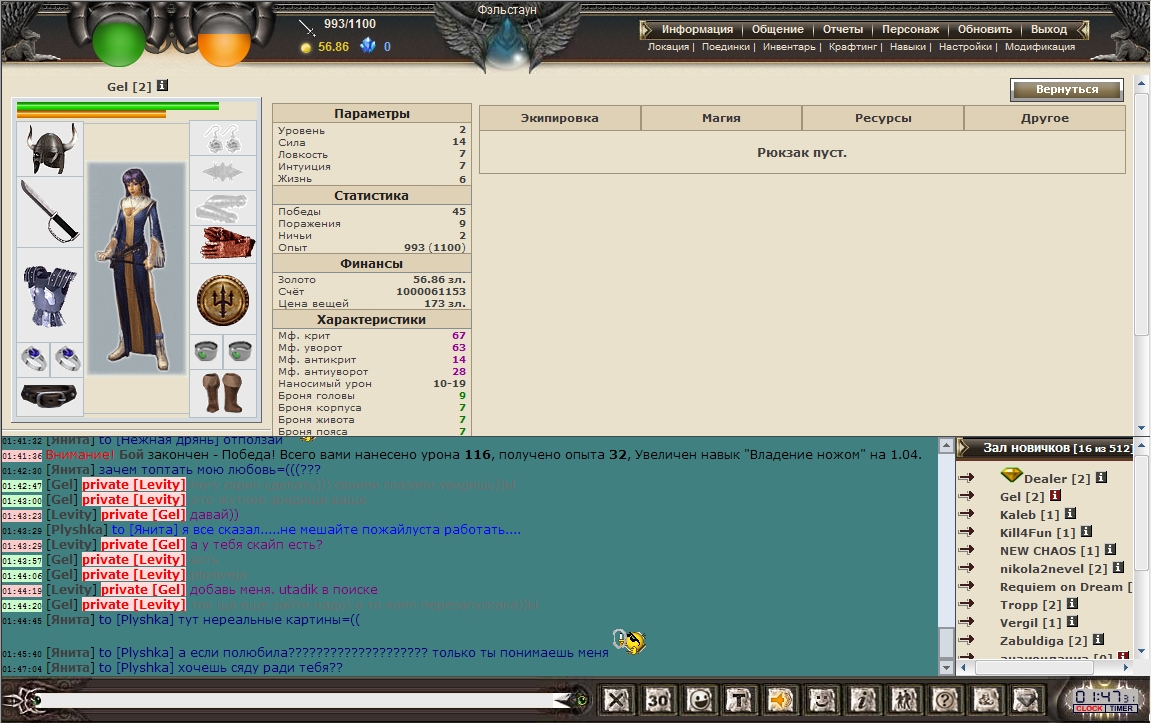Click the two people figures toolbar icon
Viewport: 1152px width, 723px height.
(904, 700)
